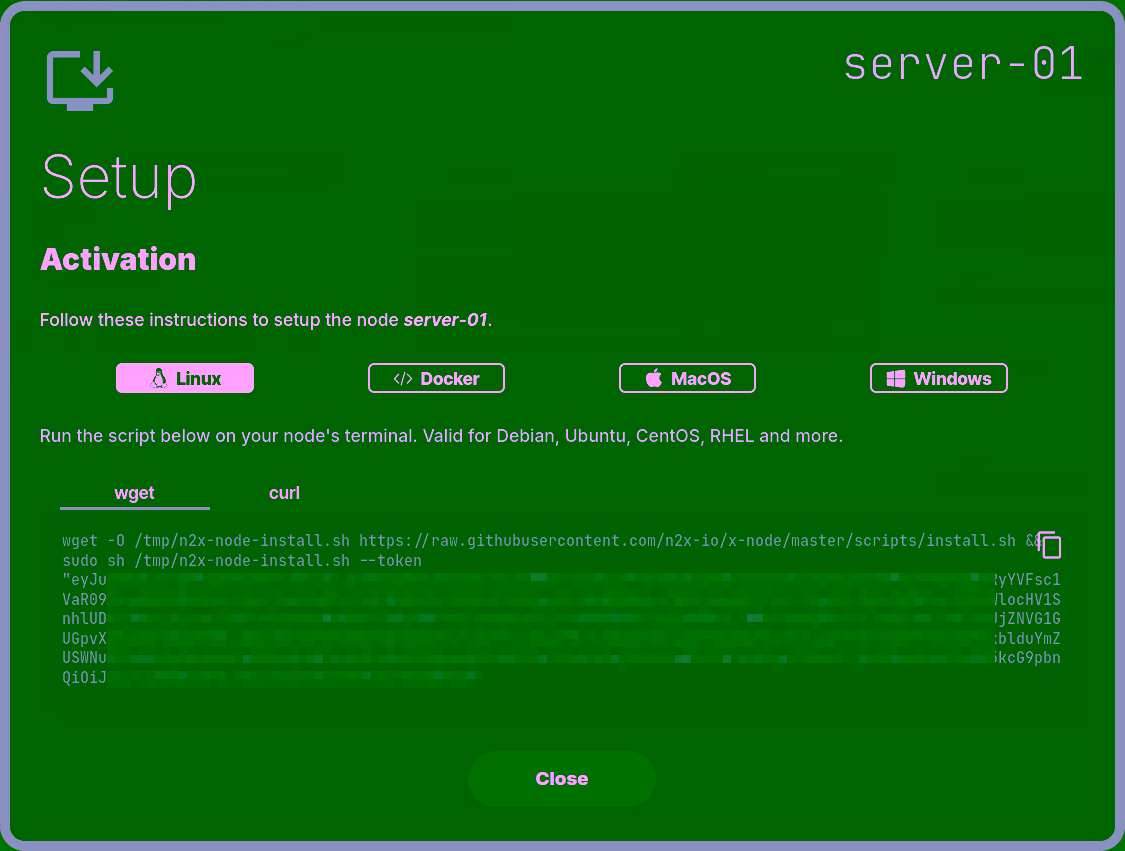Select Linux as the setup platform
The width and height of the screenshot is (1125, 851).
point(184,378)
